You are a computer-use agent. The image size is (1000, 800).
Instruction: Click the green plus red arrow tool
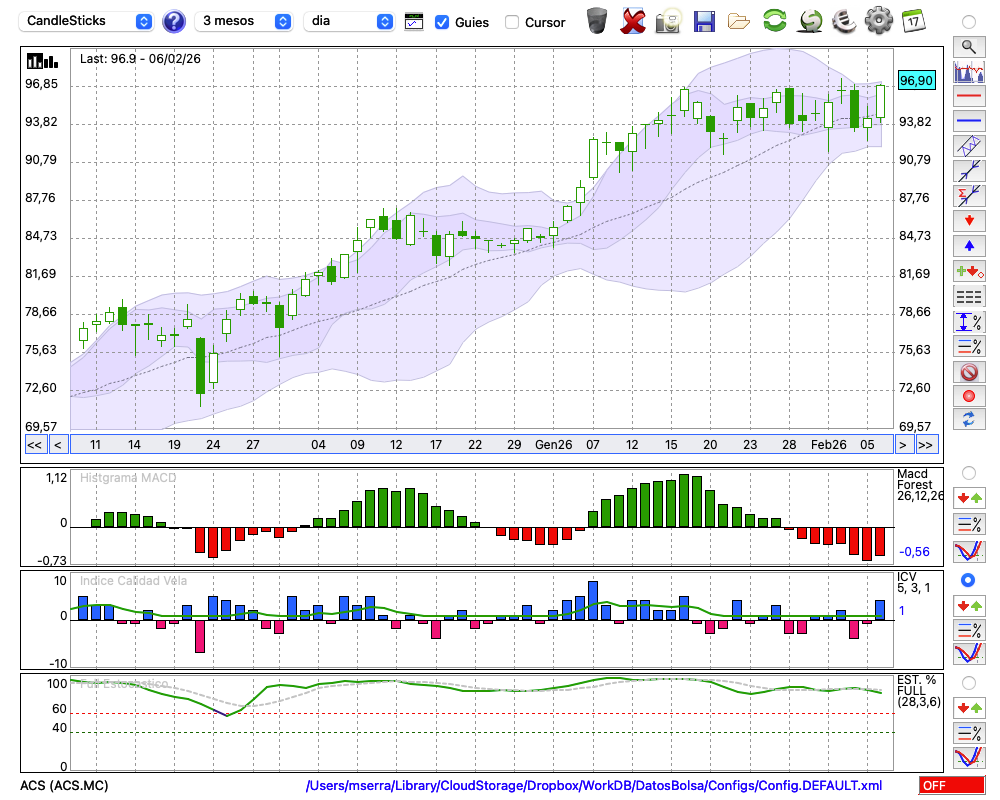coord(969,271)
